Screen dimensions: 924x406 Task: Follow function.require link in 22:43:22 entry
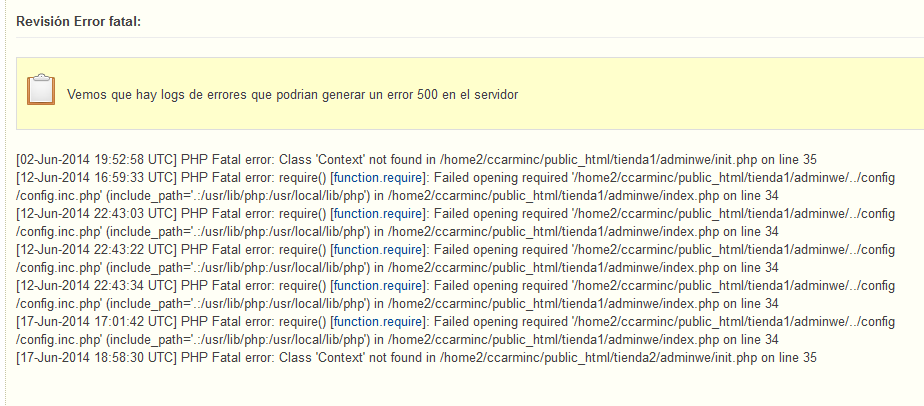click(378, 250)
